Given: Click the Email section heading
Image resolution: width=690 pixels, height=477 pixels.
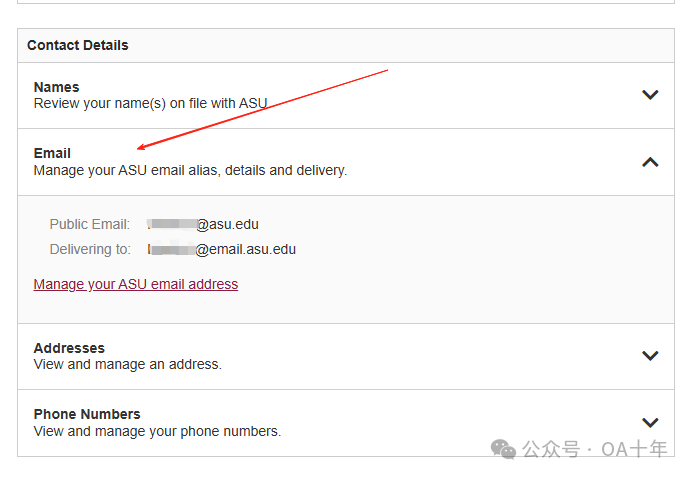Looking at the screenshot, I should (x=52, y=153).
